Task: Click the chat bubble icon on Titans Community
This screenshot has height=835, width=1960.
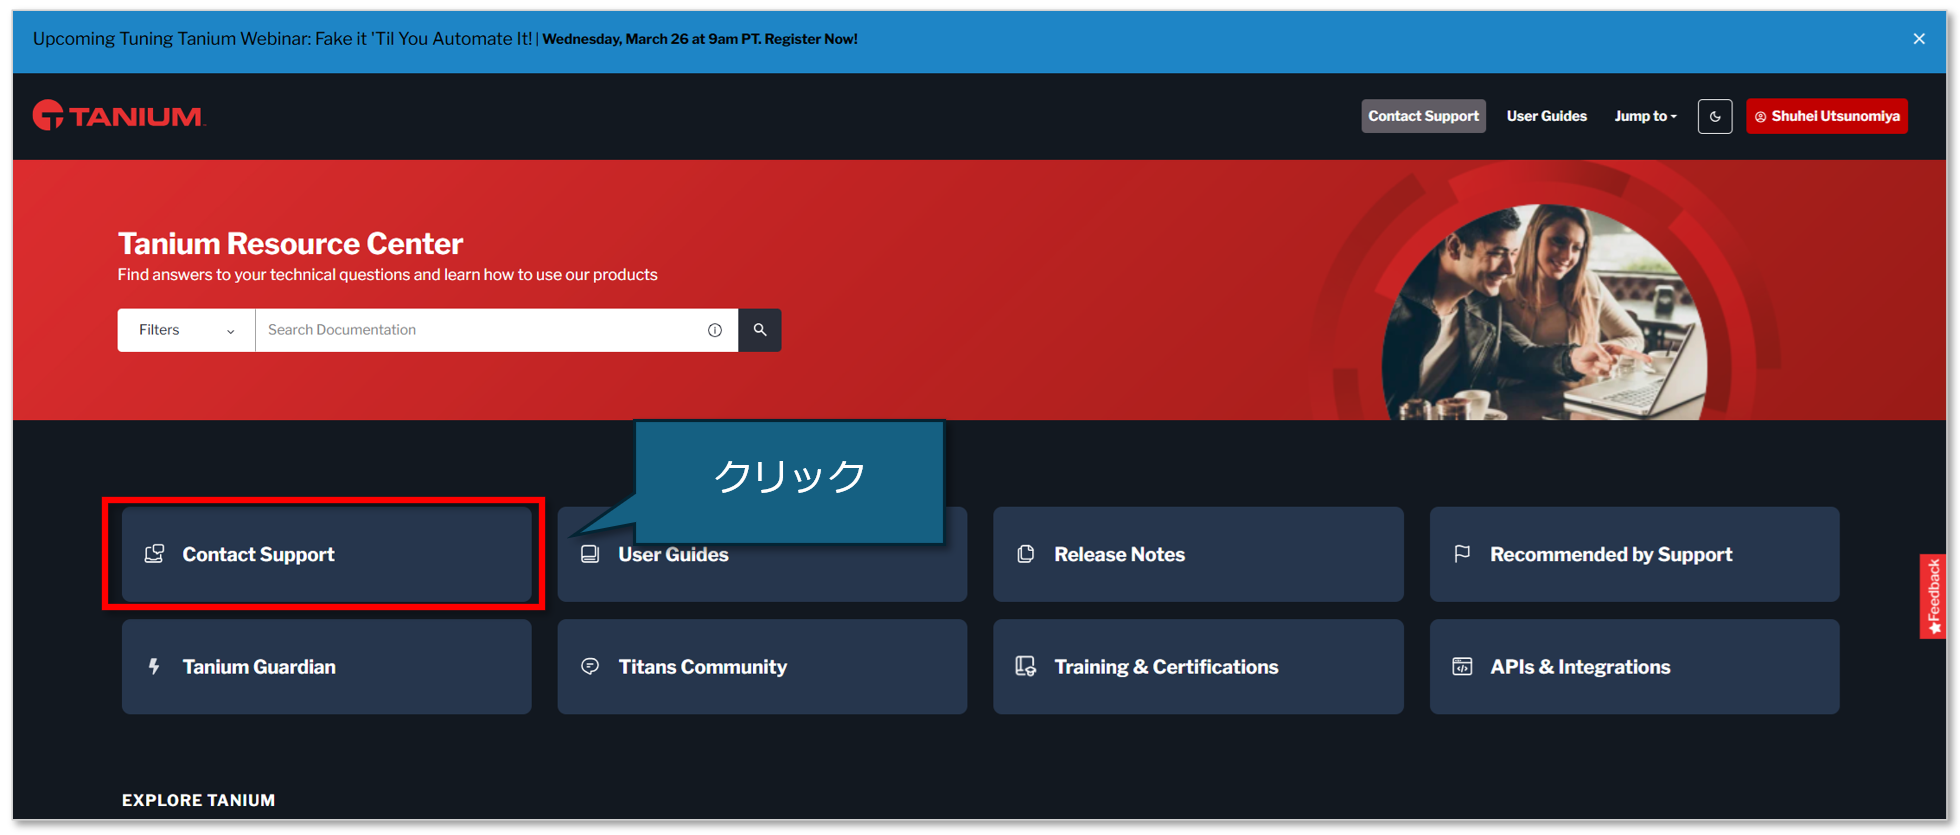Action: [x=590, y=666]
